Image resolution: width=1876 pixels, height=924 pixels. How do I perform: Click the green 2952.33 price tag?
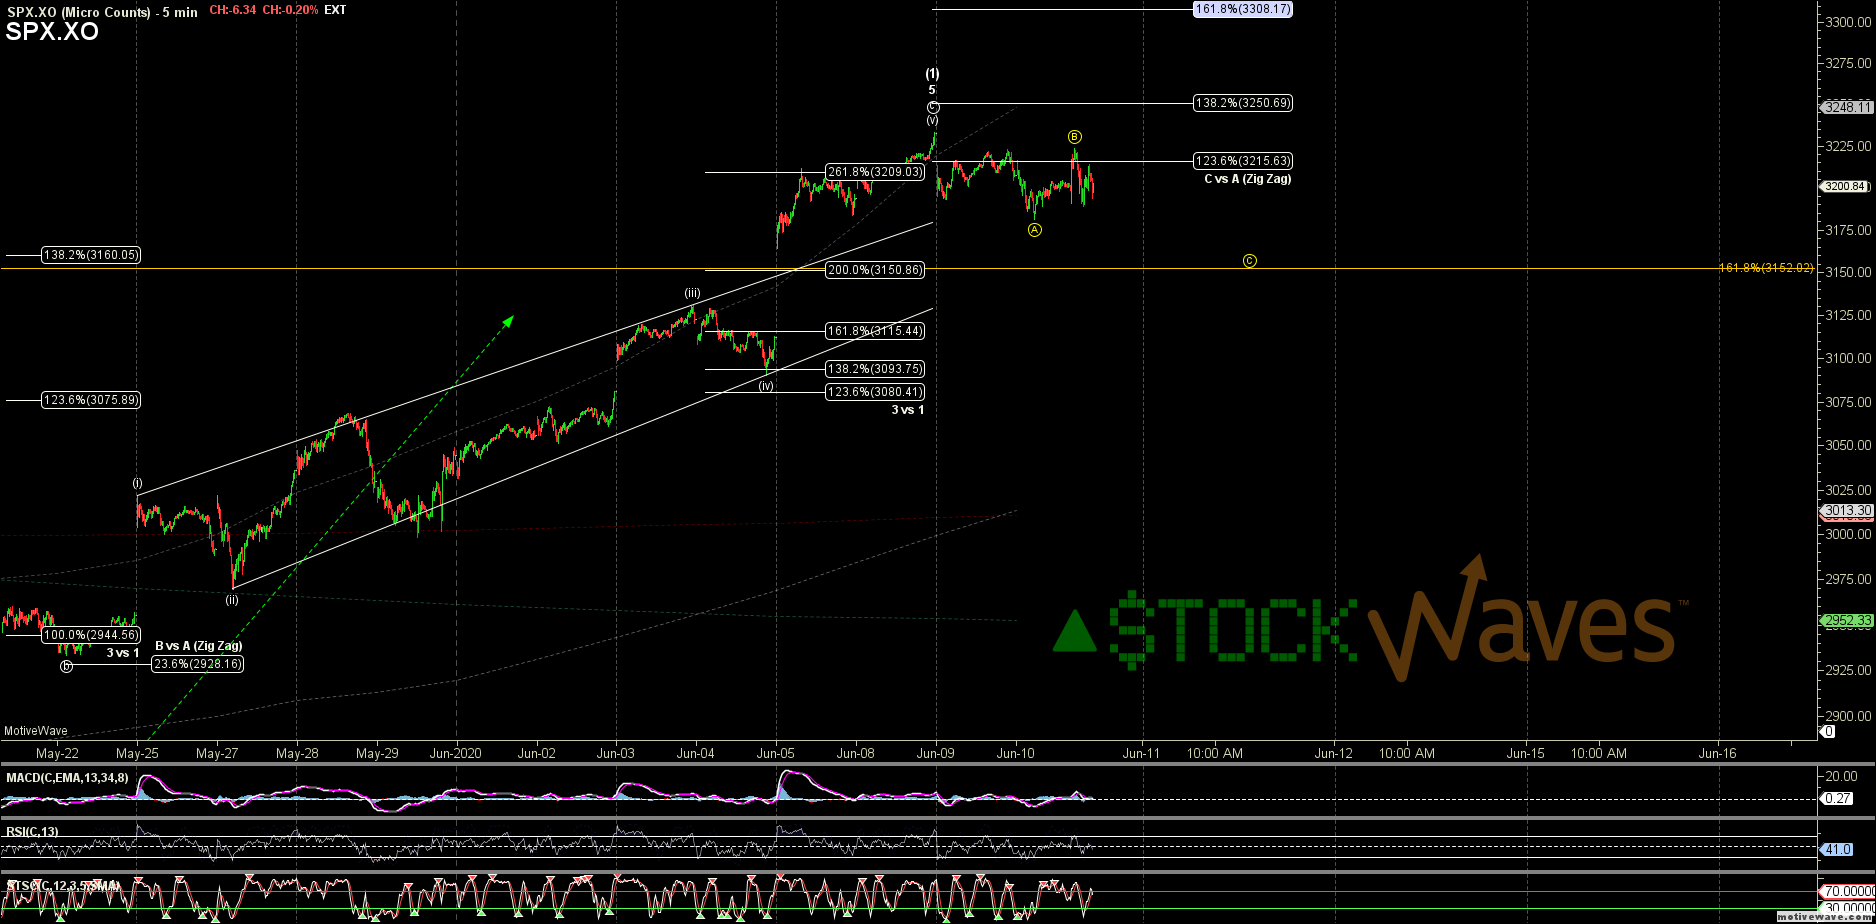(1846, 621)
